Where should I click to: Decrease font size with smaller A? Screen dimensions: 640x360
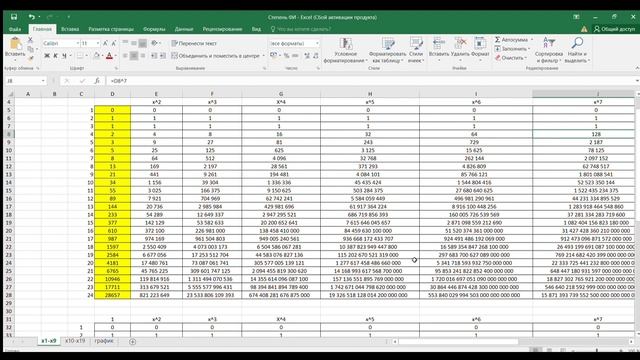coord(114,43)
